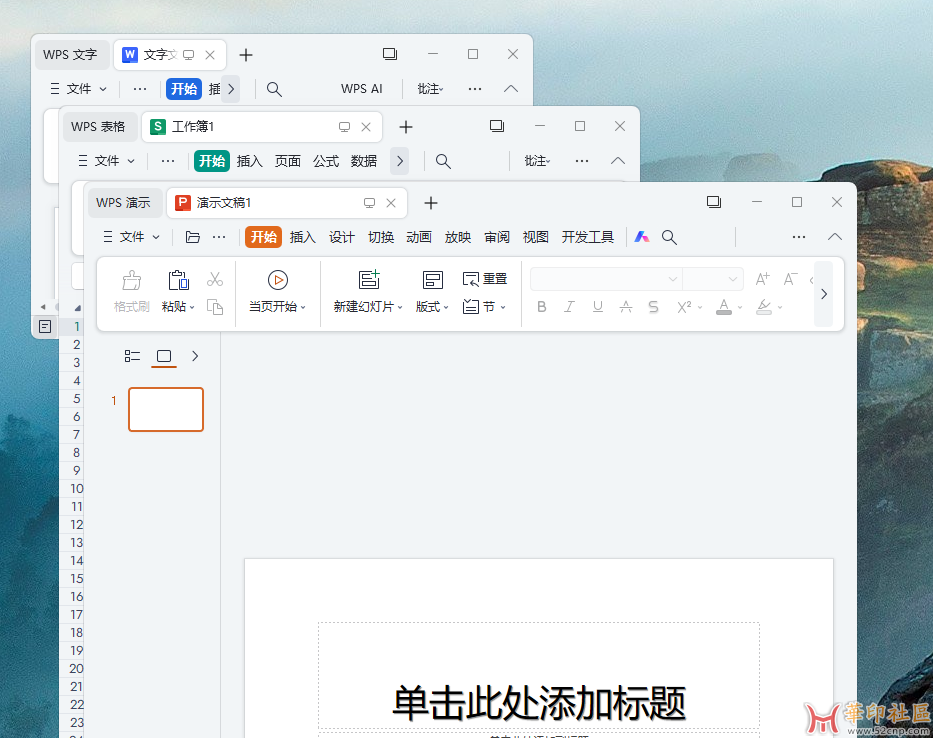Screen dimensions: 933x738
Task: Switch to the 数据 tab in WPS 表格
Action: (364, 160)
